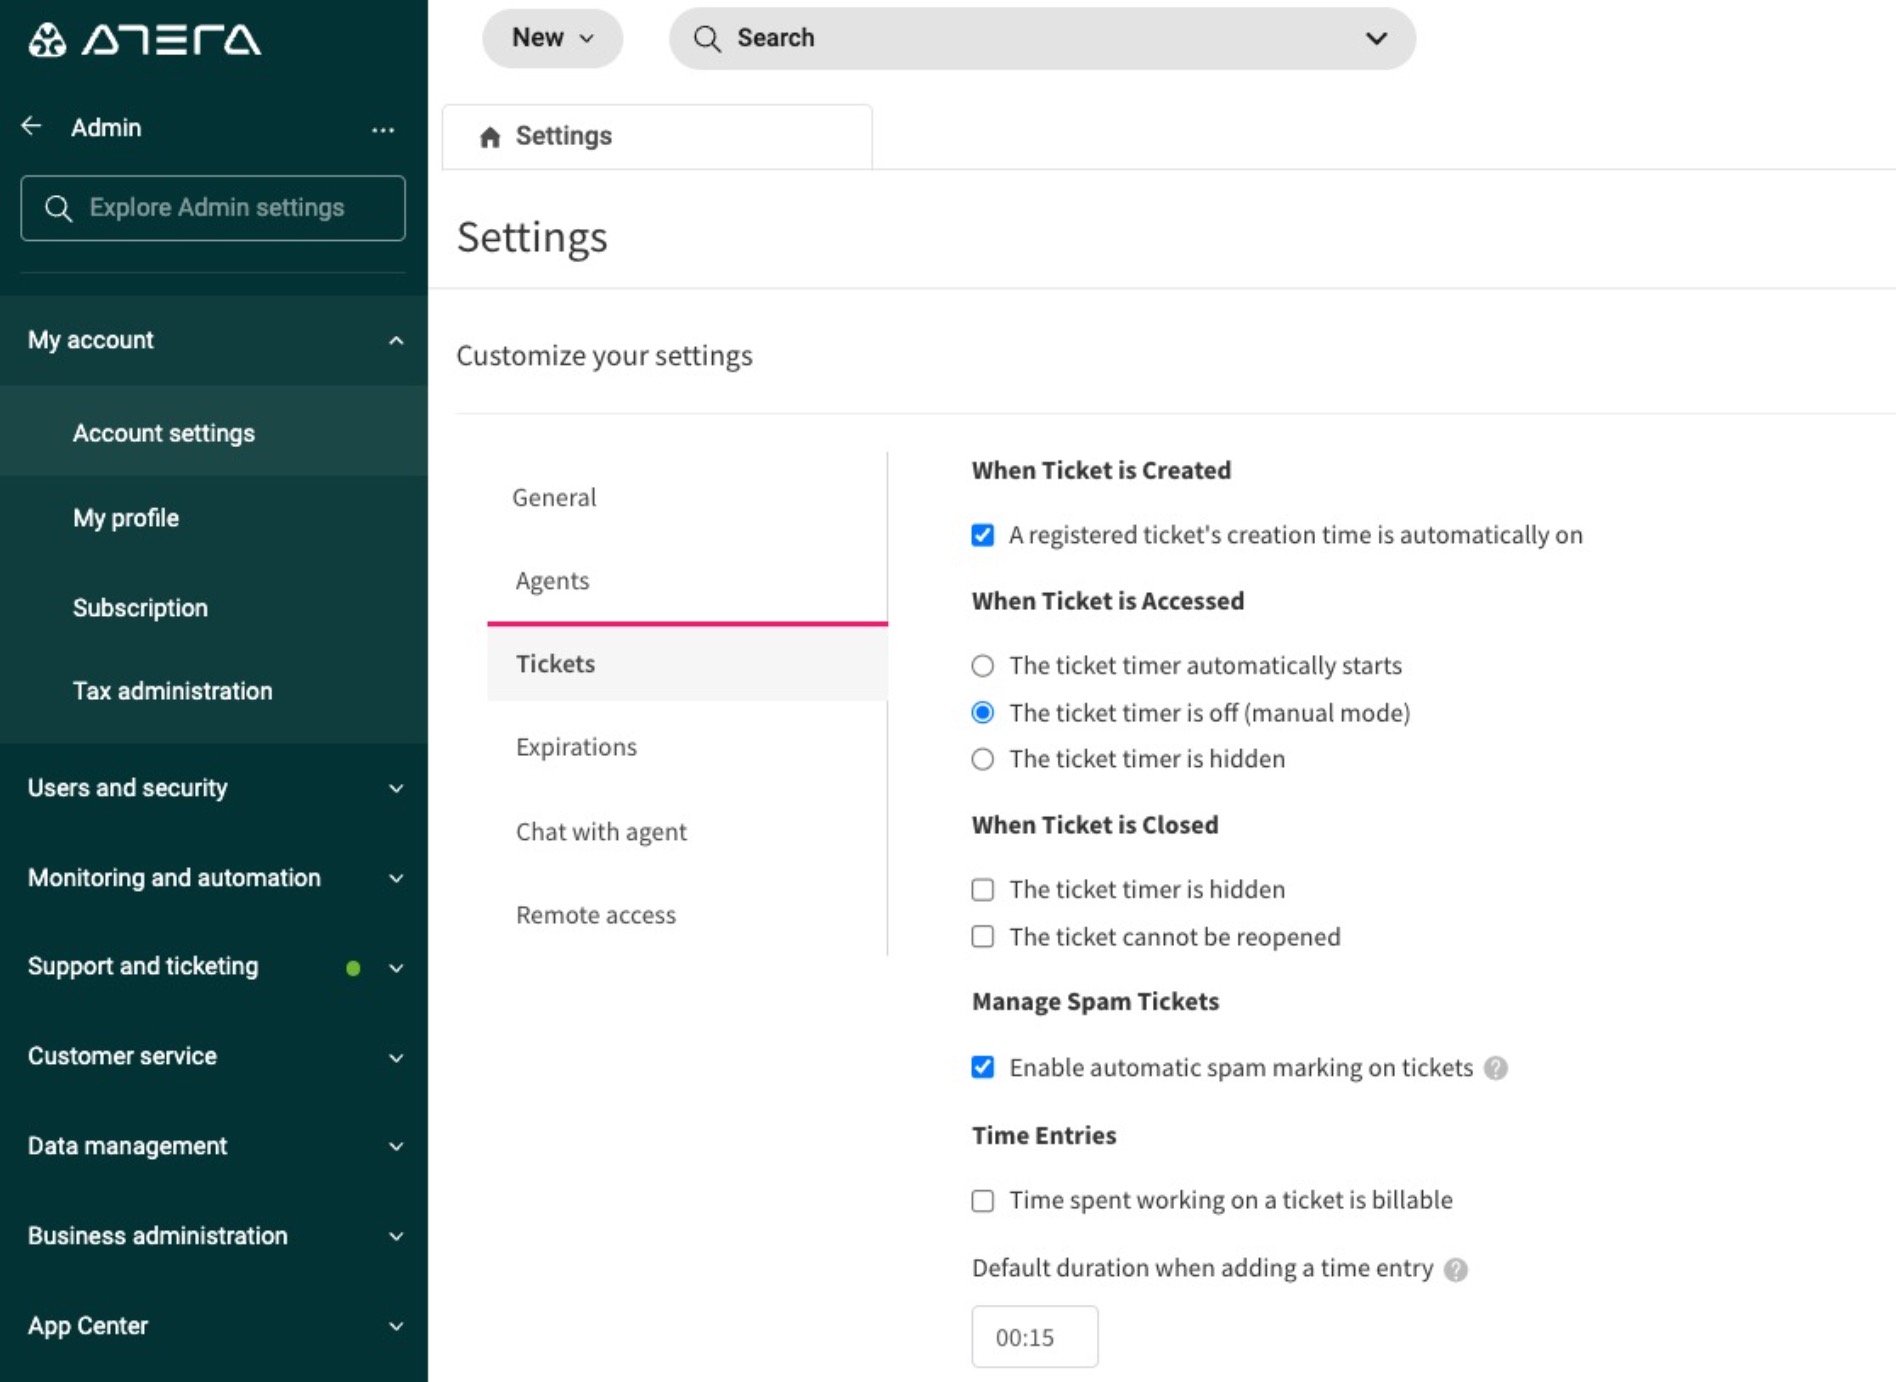Expand the Search bar dropdown chevron

pyautogui.click(x=1377, y=38)
